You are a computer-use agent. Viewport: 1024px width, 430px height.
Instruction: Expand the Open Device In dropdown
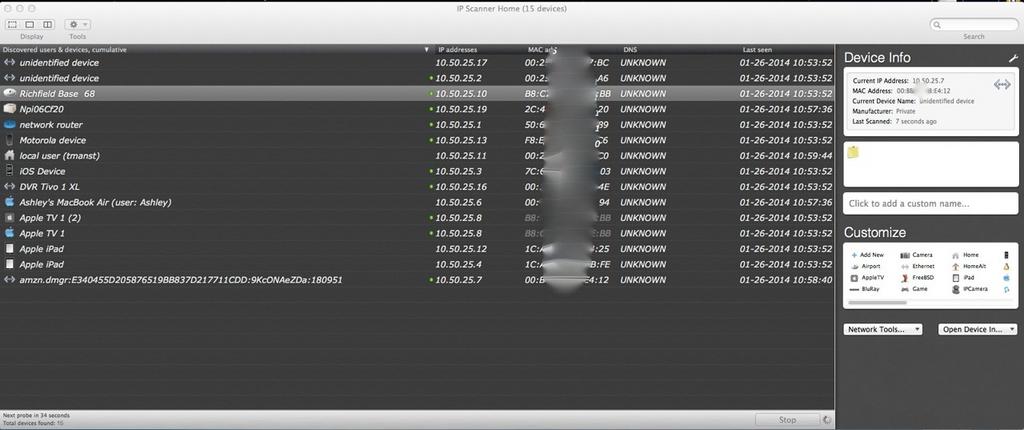click(x=977, y=329)
